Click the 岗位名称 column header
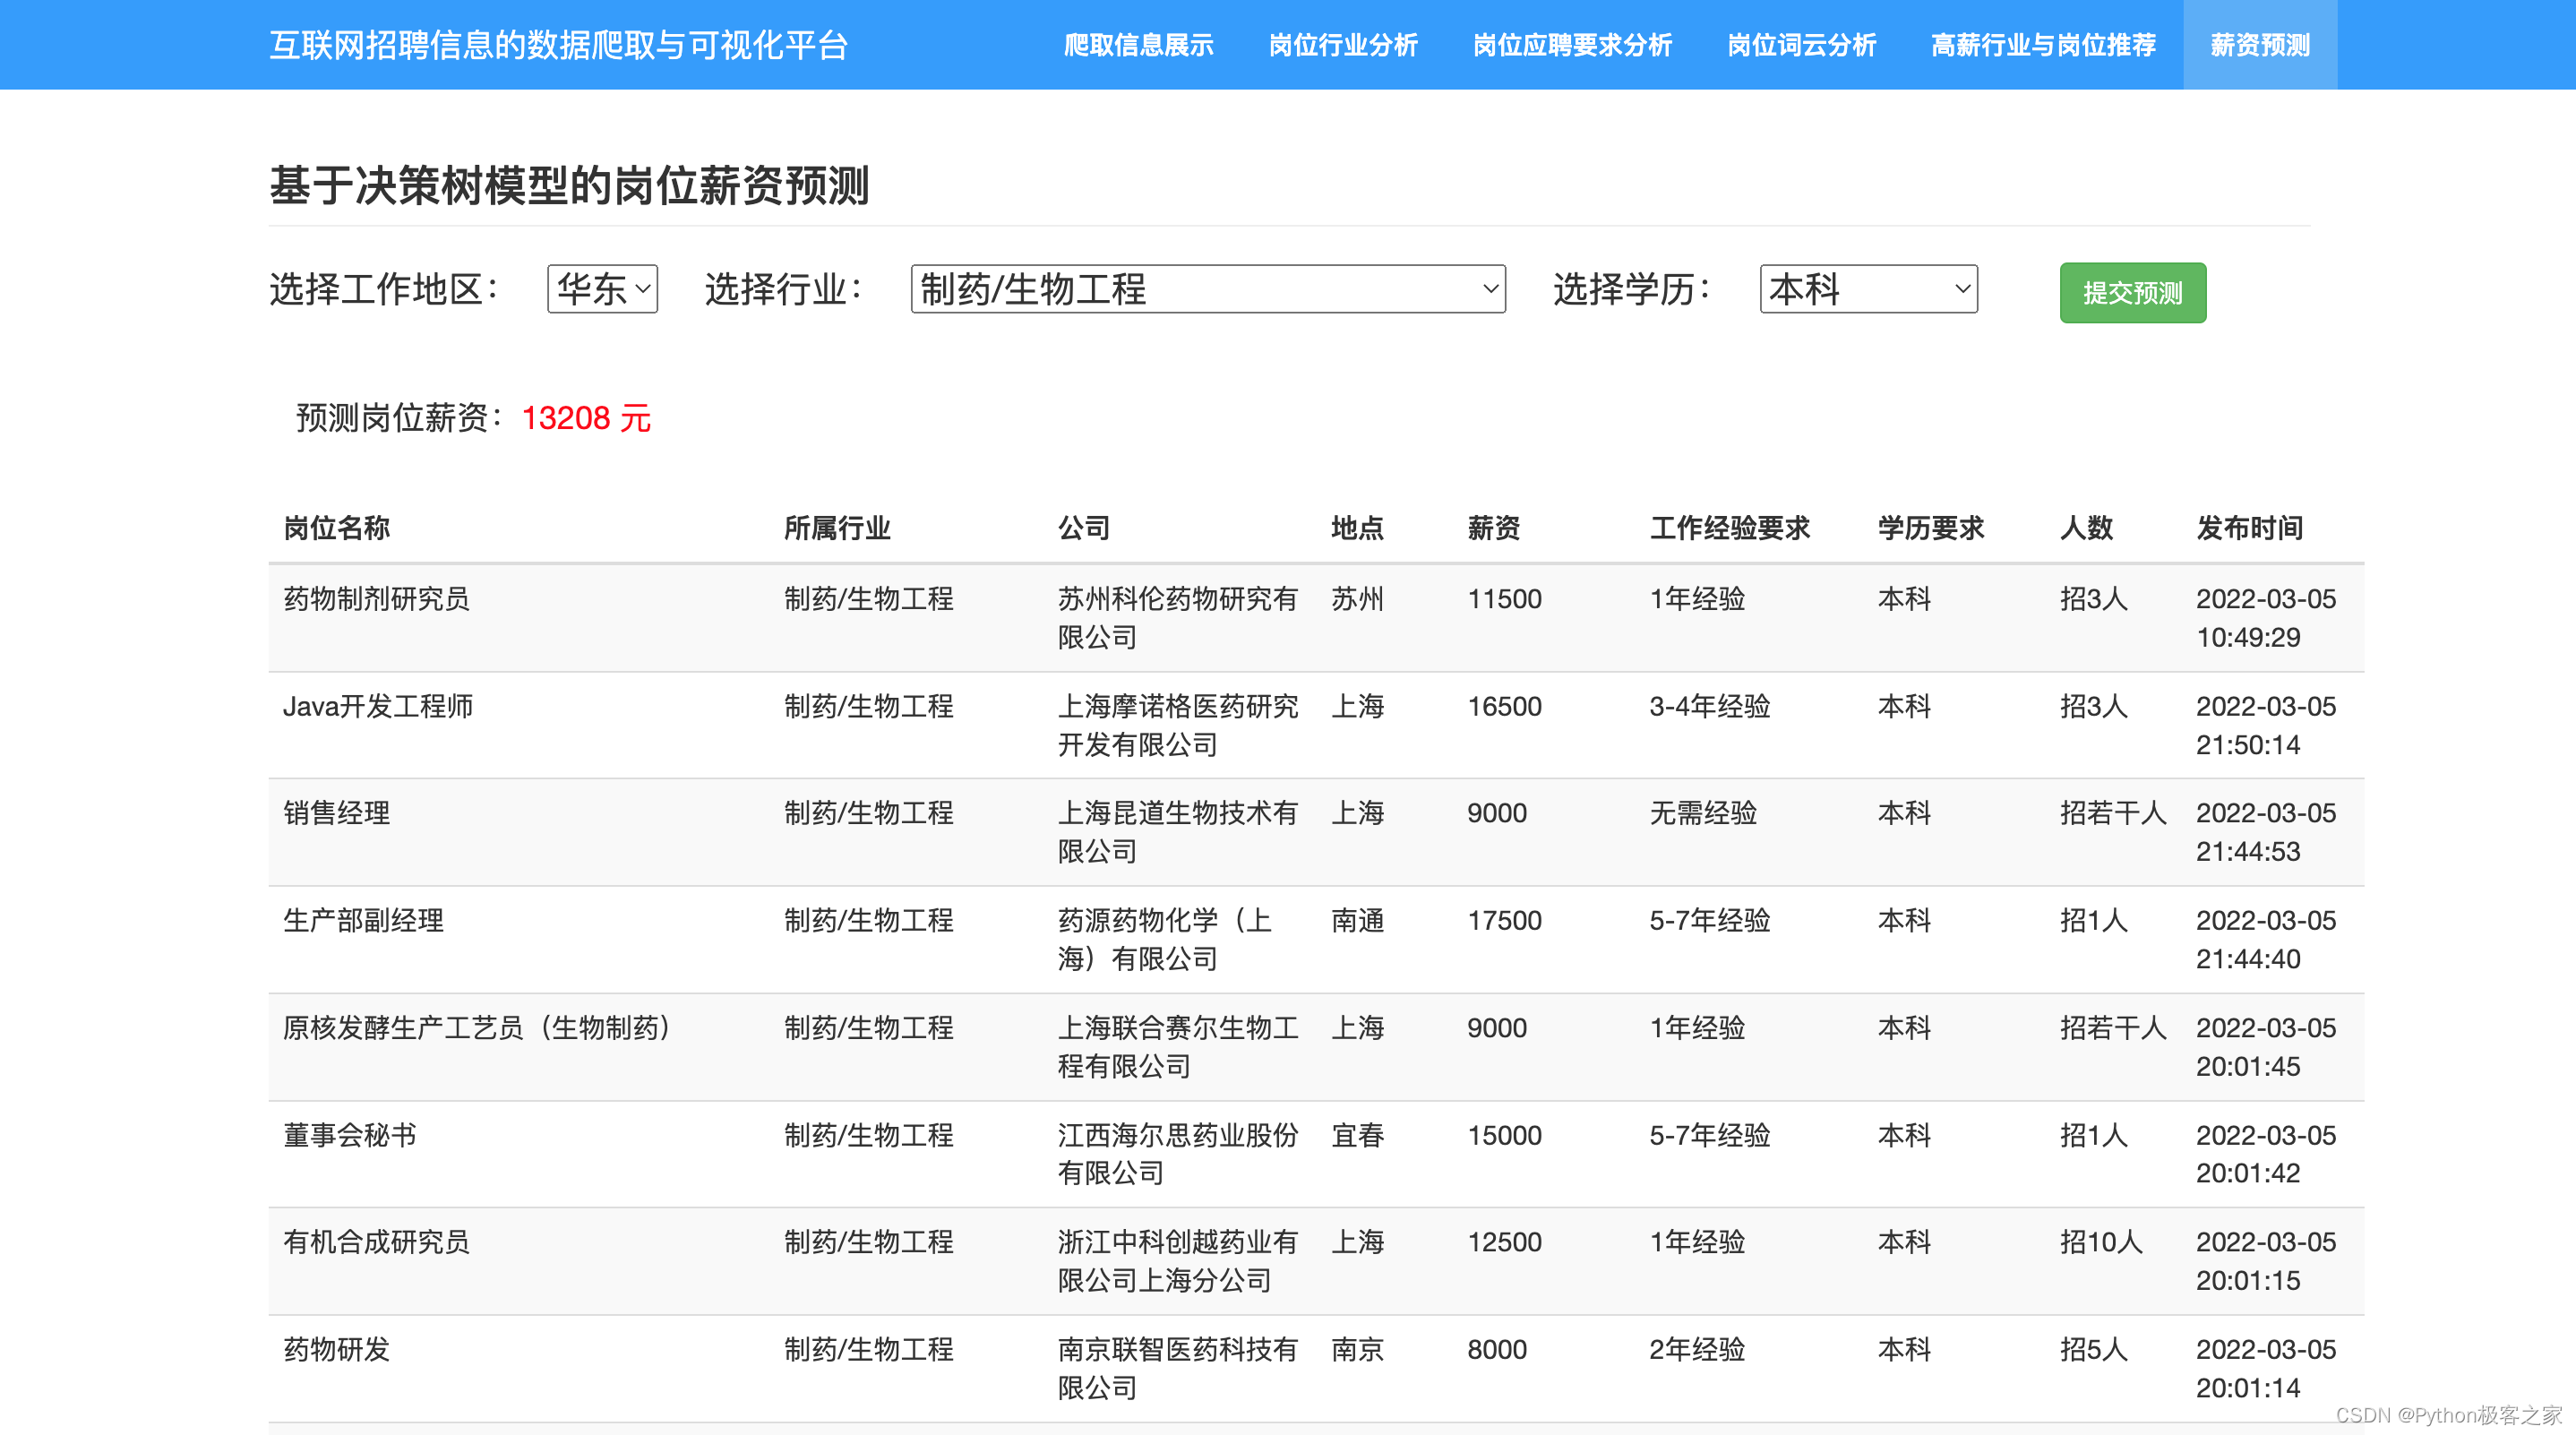This screenshot has height=1435, width=2576. coord(337,527)
